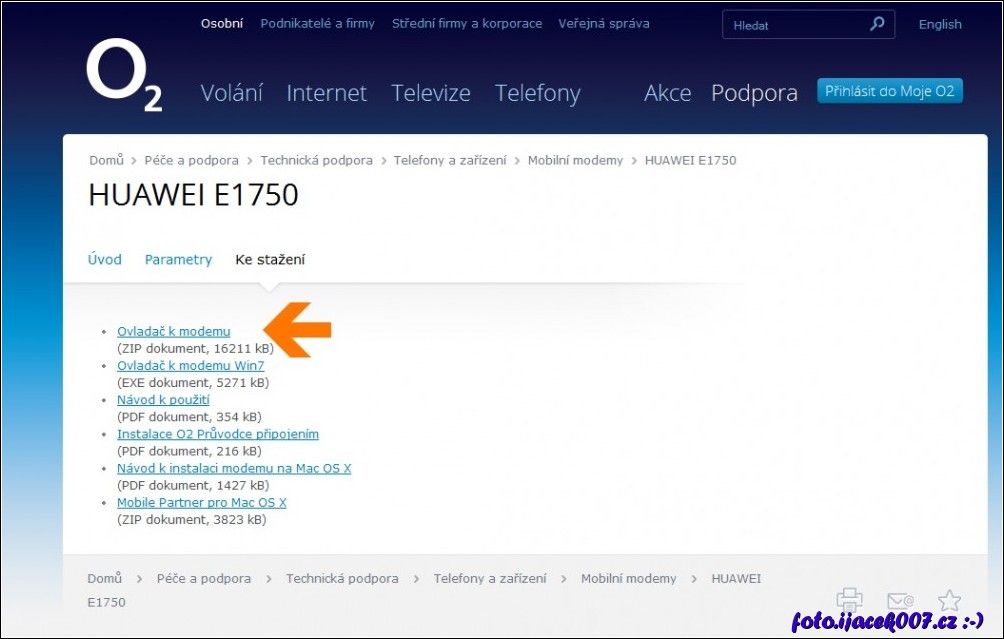
Task: Open the Televize menu
Action: click(x=431, y=92)
